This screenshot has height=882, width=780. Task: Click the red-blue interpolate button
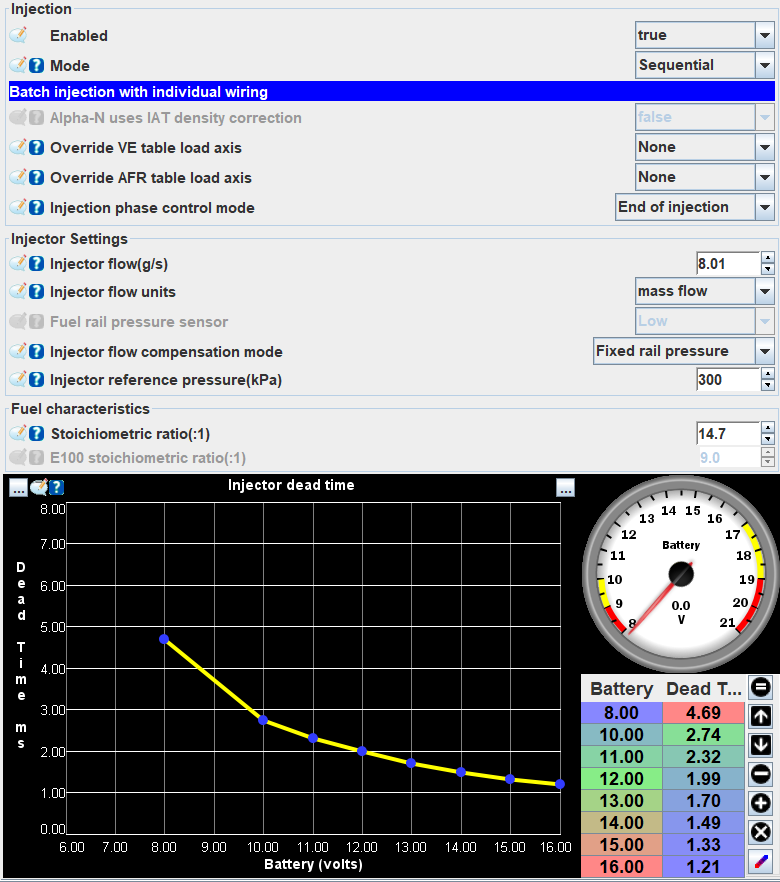[761, 861]
